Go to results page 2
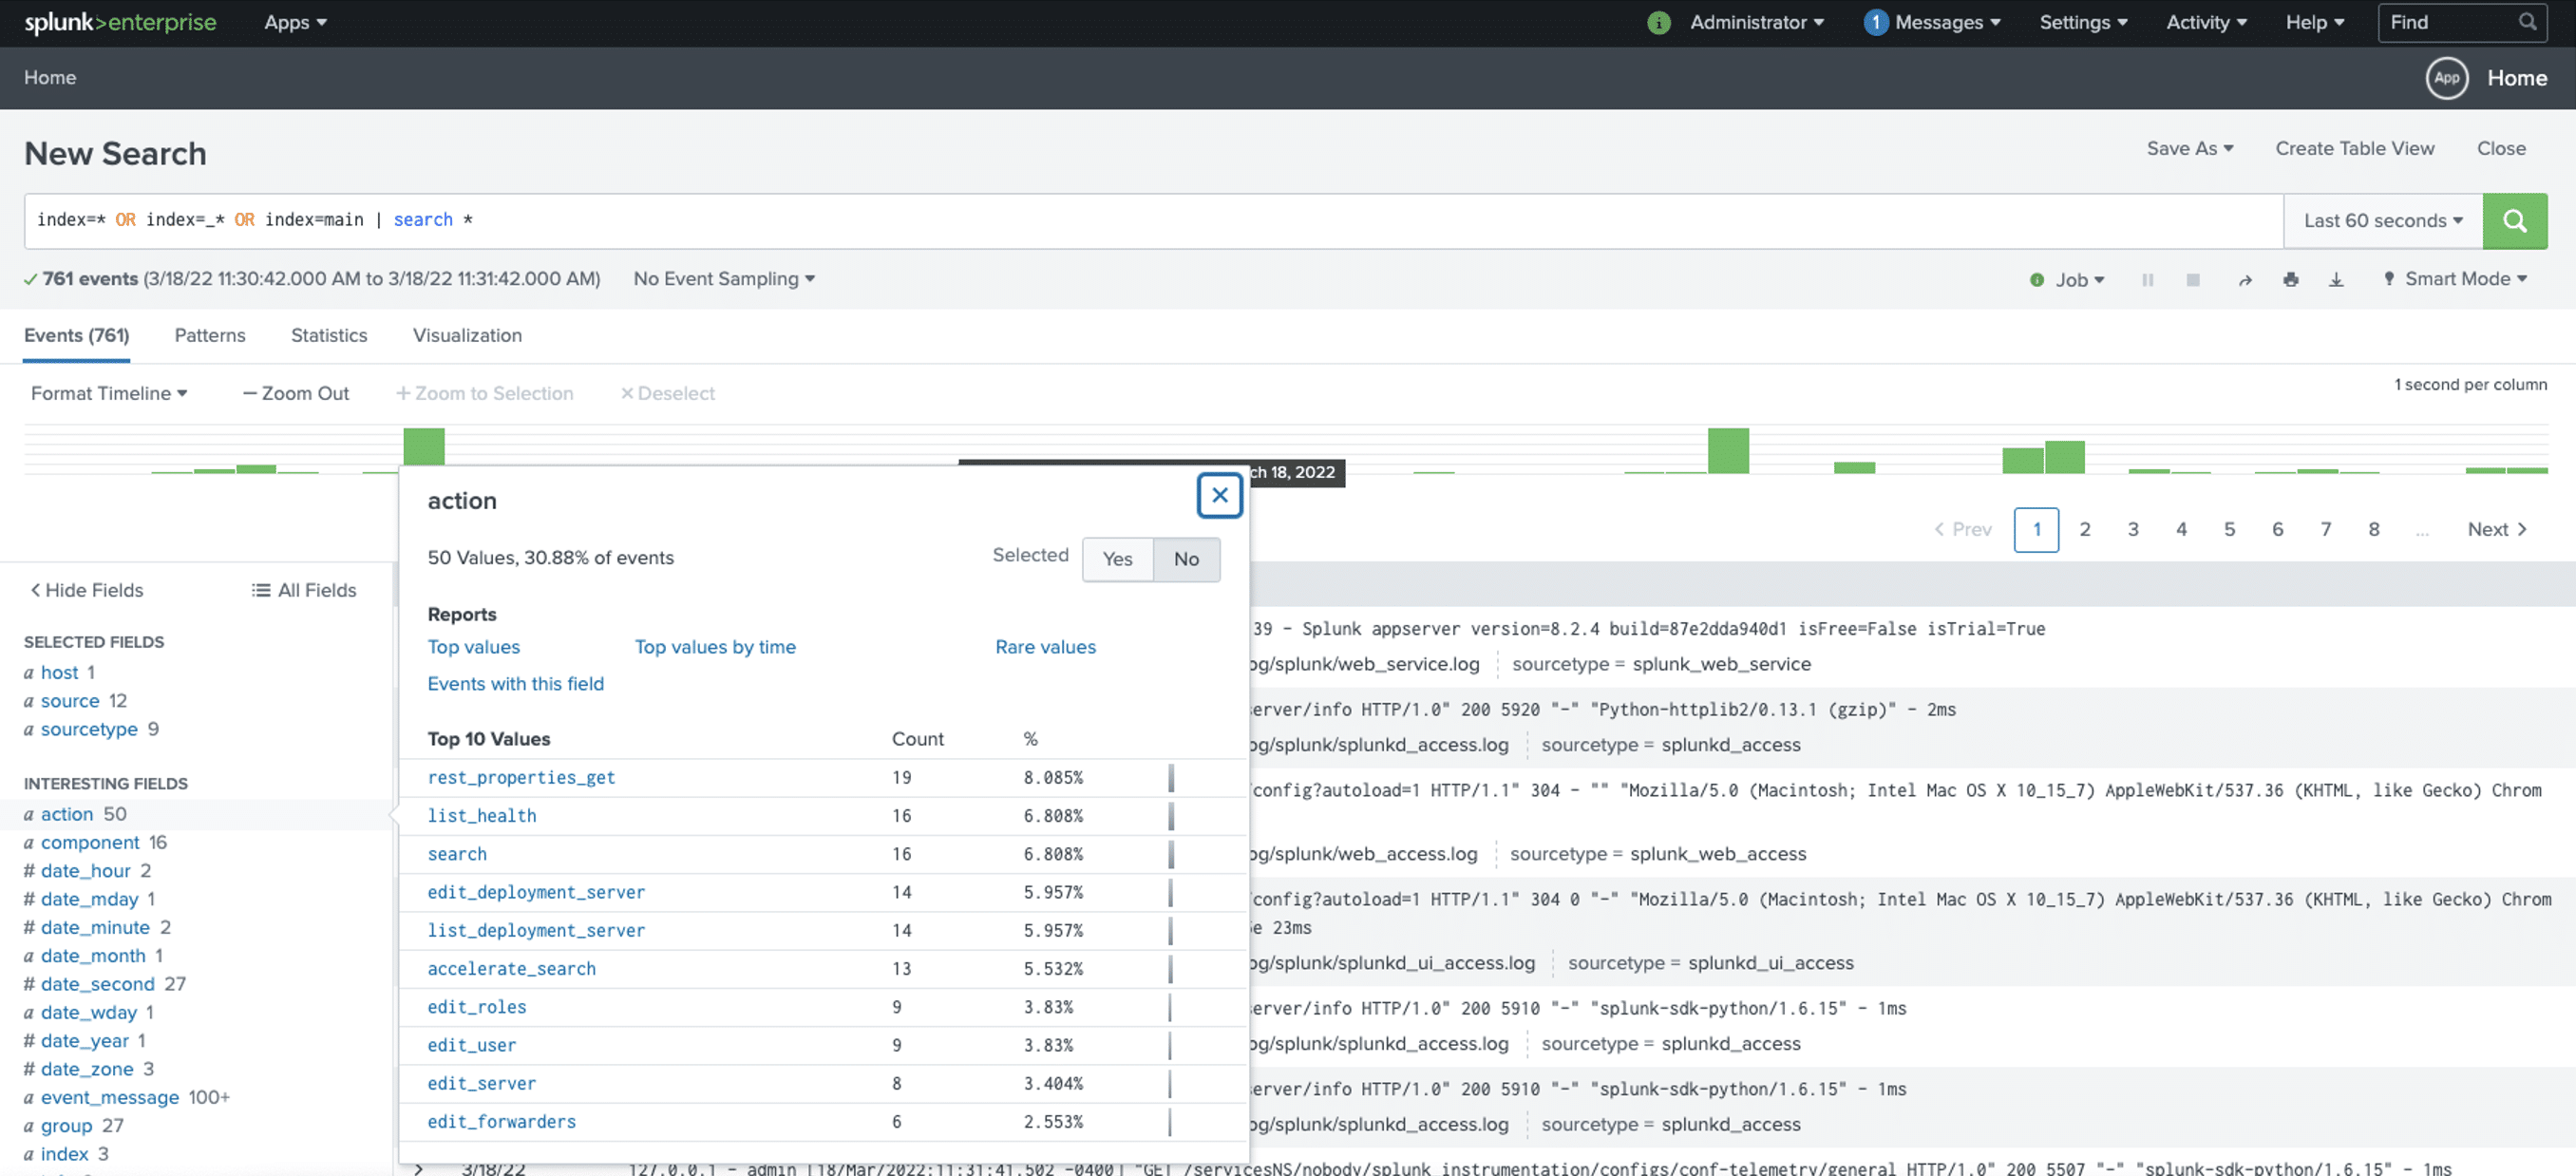 (x=2084, y=530)
